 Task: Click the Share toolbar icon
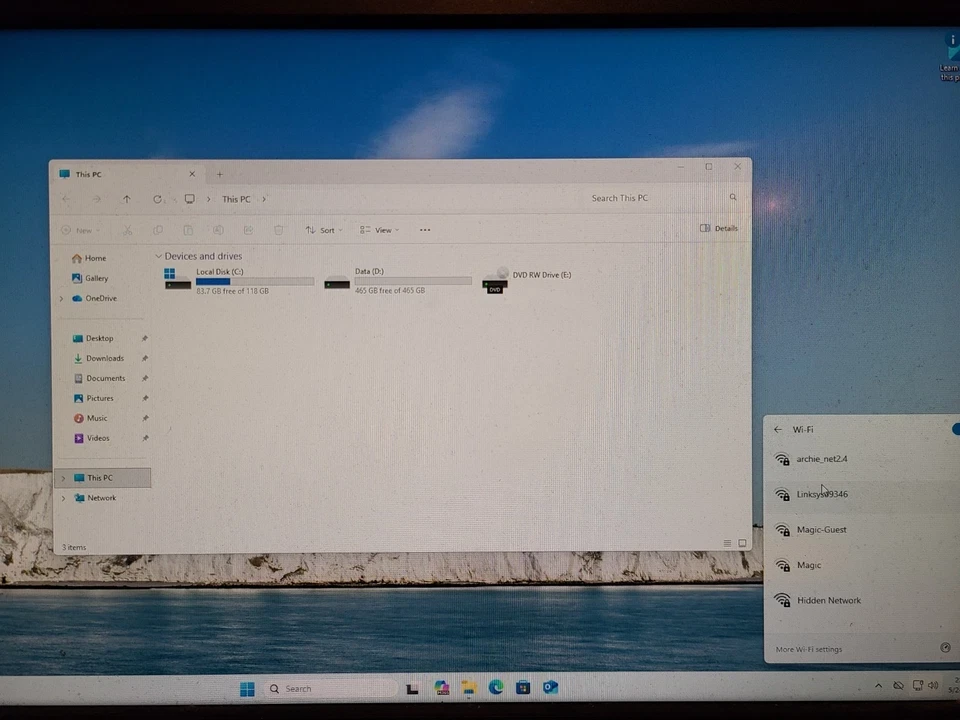click(248, 230)
